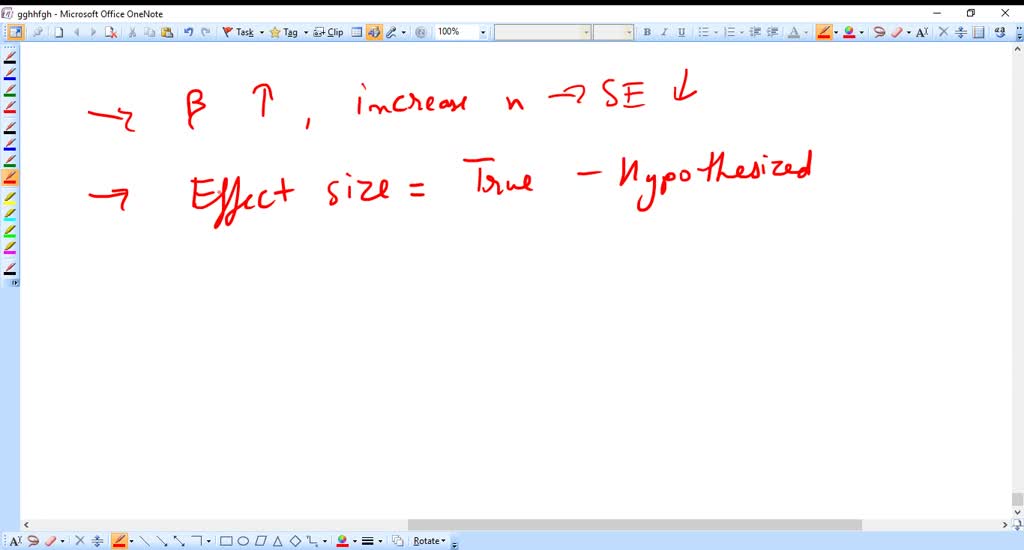The width and height of the screenshot is (1024, 550).
Task: Select the rectangle shape tool
Action: pos(226,541)
